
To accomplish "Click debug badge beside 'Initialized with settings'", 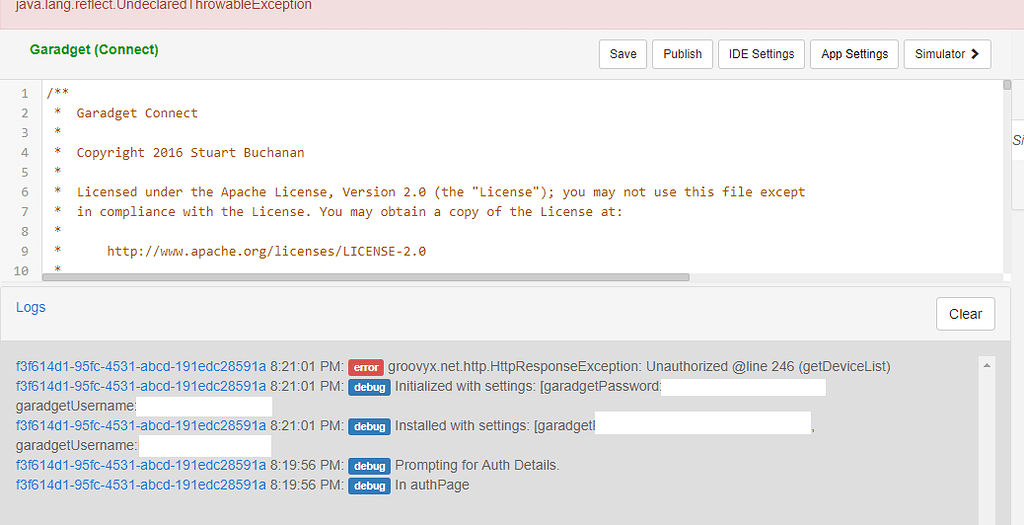I will (369, 387).
